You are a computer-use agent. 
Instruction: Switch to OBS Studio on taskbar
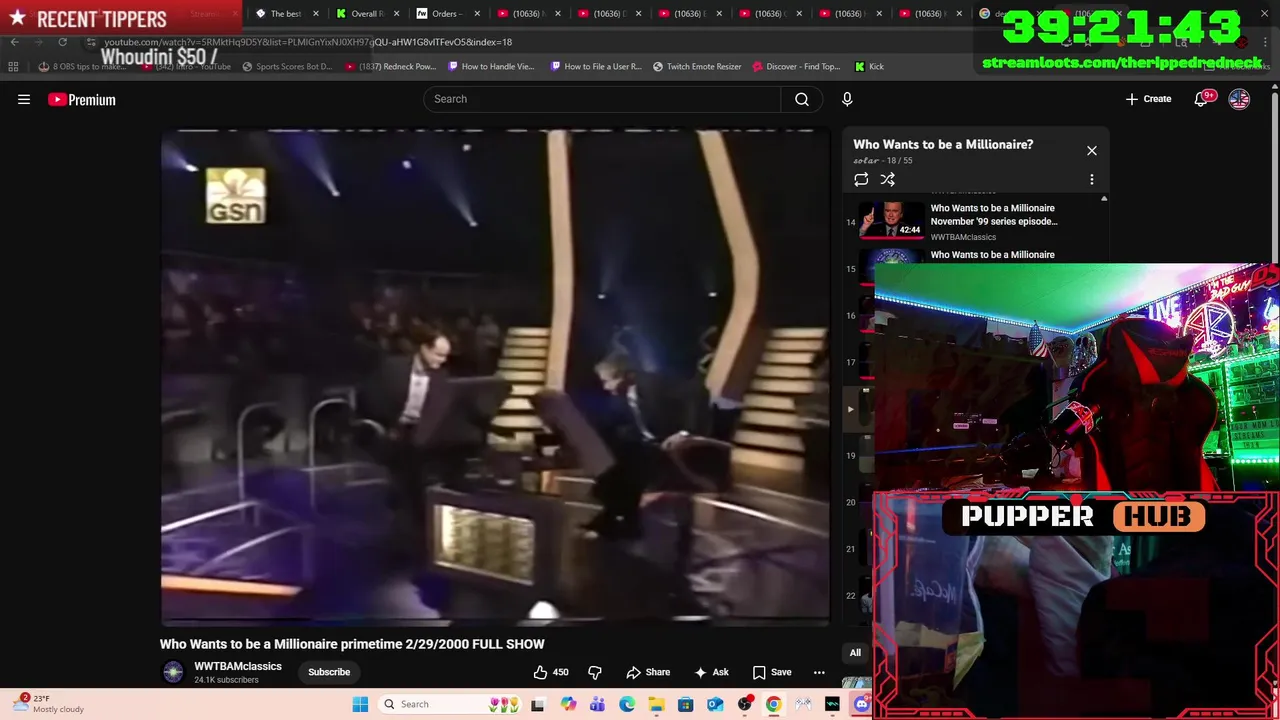(744, 704)
